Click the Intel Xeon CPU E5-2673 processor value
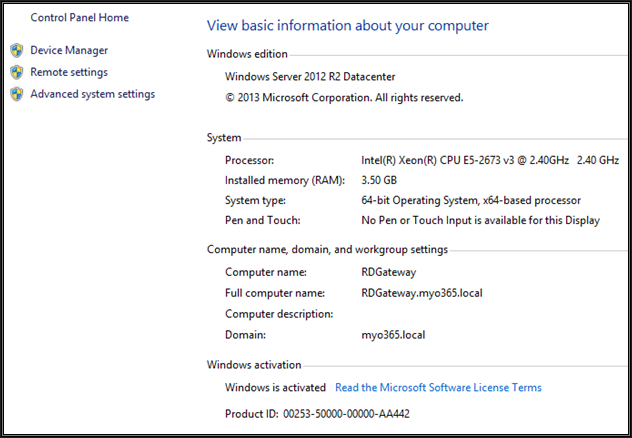Screen dimensions: 632x438 (490, 160)
